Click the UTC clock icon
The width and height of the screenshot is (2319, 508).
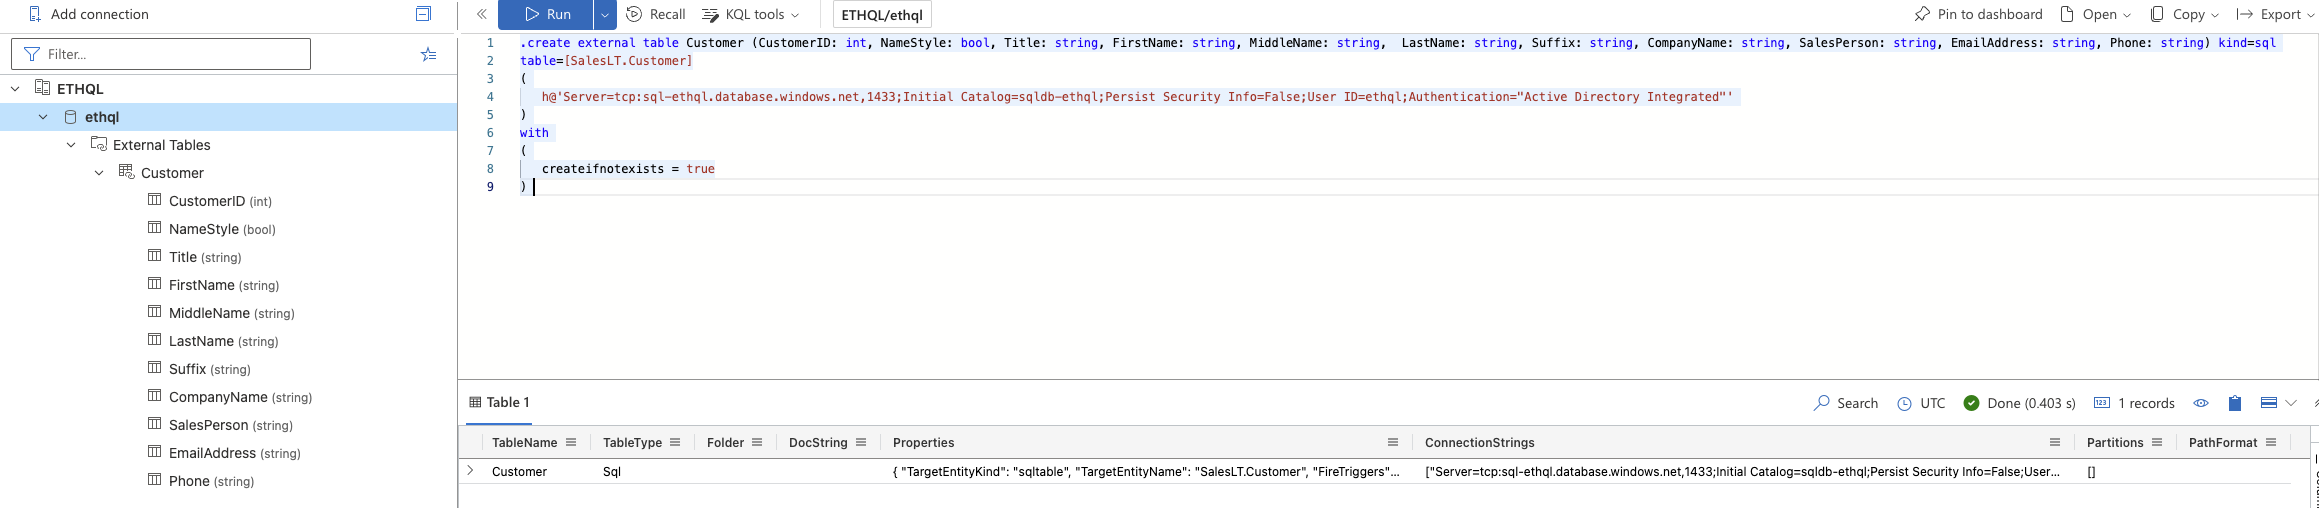(x=1904, y=403)
